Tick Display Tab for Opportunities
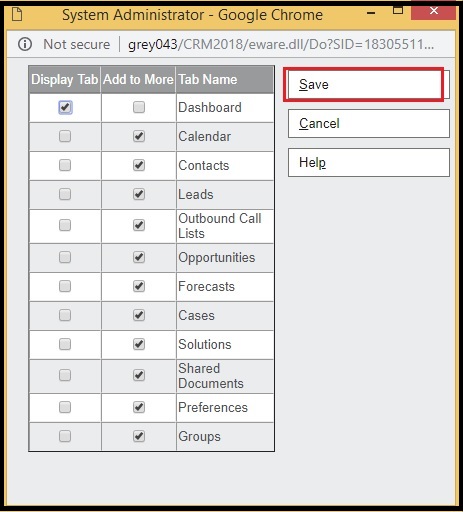Screen dimensions: 463x512 tap(65, 257)
